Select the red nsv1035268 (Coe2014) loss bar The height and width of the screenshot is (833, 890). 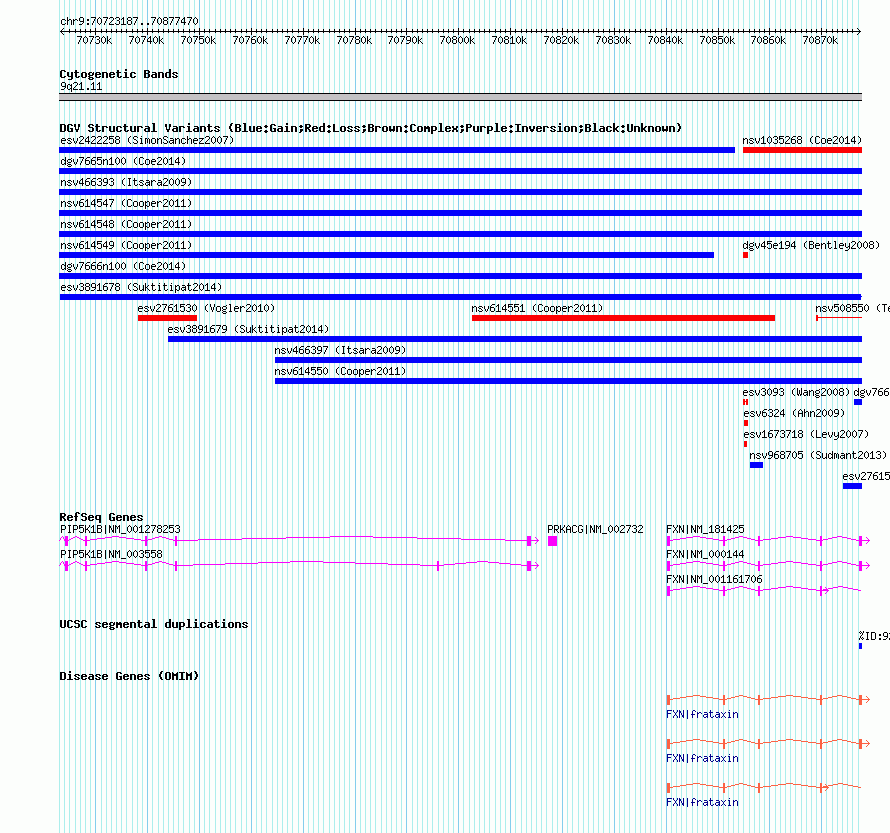(x=802, y=150)
